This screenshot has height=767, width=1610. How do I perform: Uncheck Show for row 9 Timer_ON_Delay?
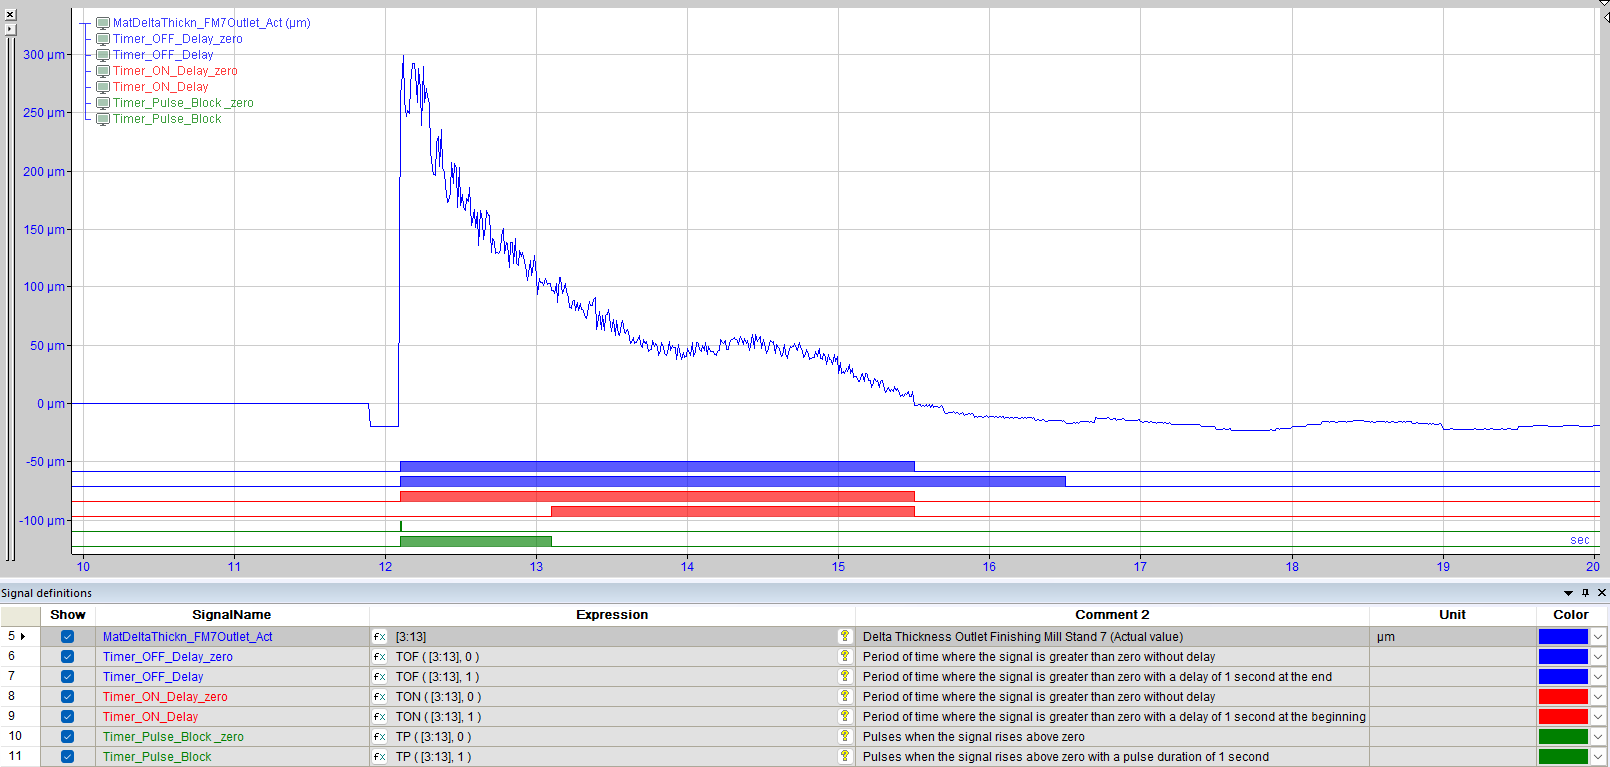[67, 717]
